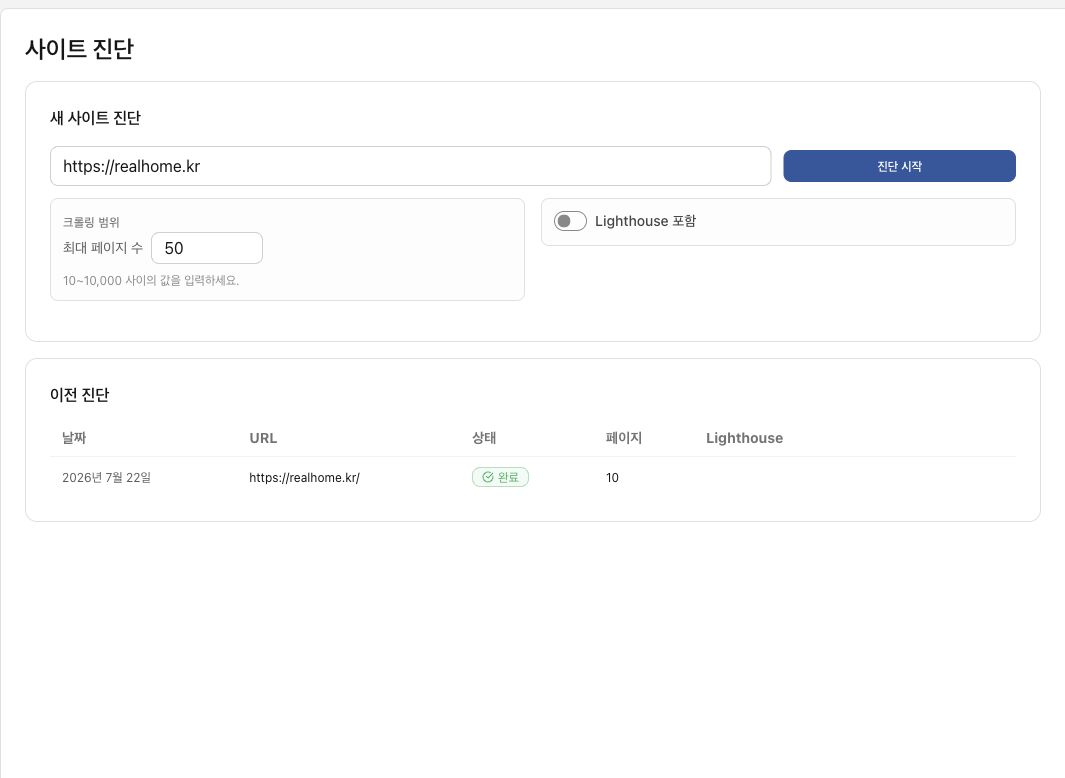1065x778 pixels.
Task: Click the Lighthouse column header
Action: pyautogui.click(x=744, y=438)
